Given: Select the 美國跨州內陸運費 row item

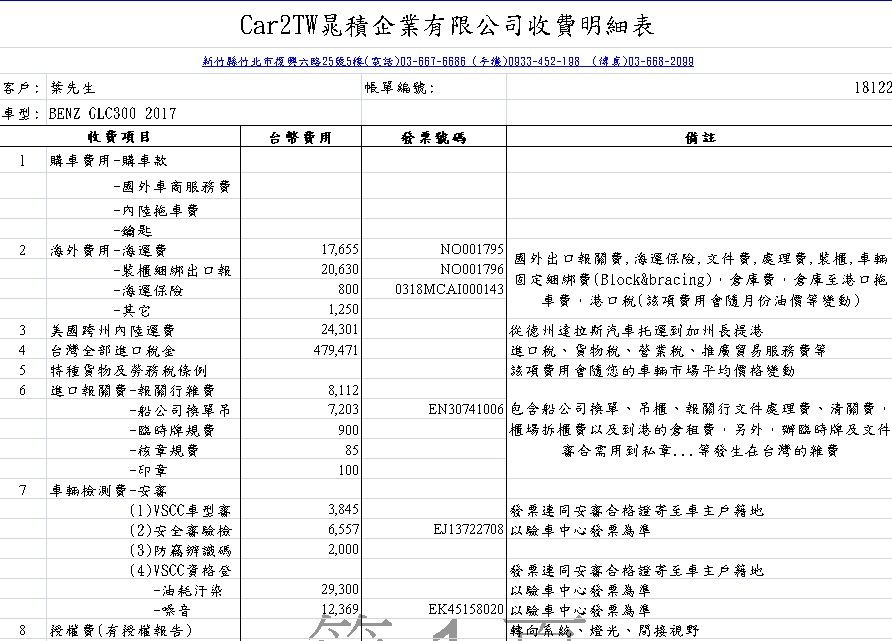Looking at the screenshot, I should coord(112,329).
